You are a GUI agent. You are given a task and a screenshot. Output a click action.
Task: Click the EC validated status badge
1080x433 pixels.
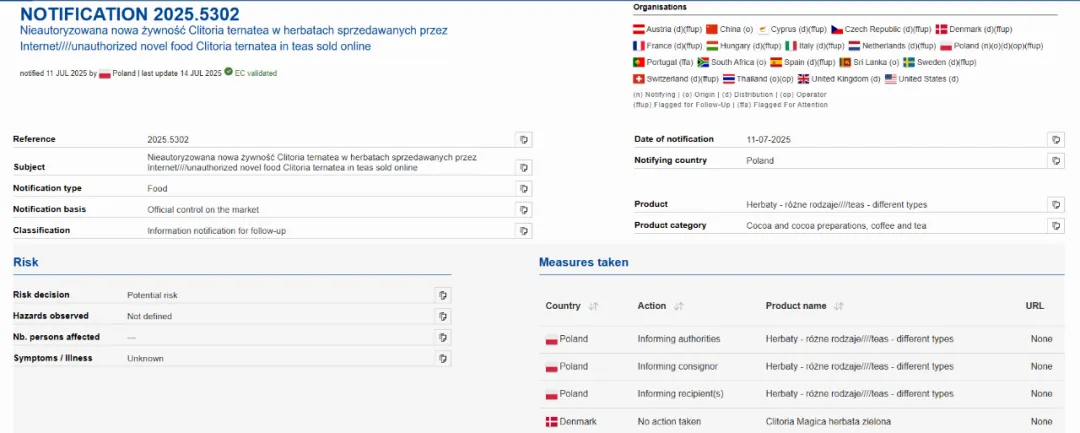point(252,73)
